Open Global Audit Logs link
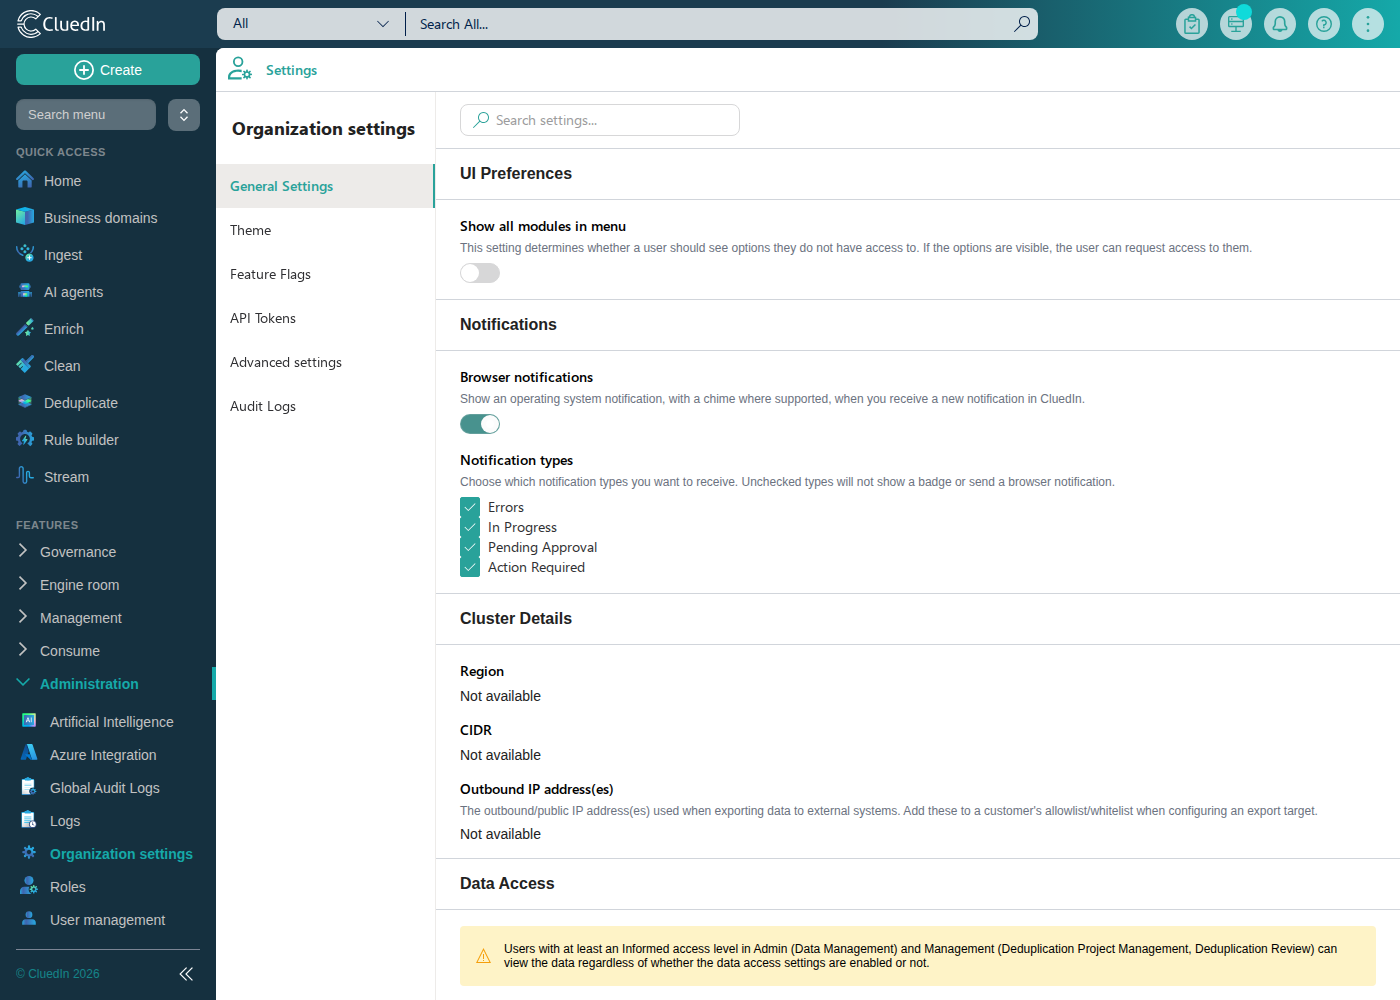Viewport: 1400px width, 1000px height. [x=105, y=788]
